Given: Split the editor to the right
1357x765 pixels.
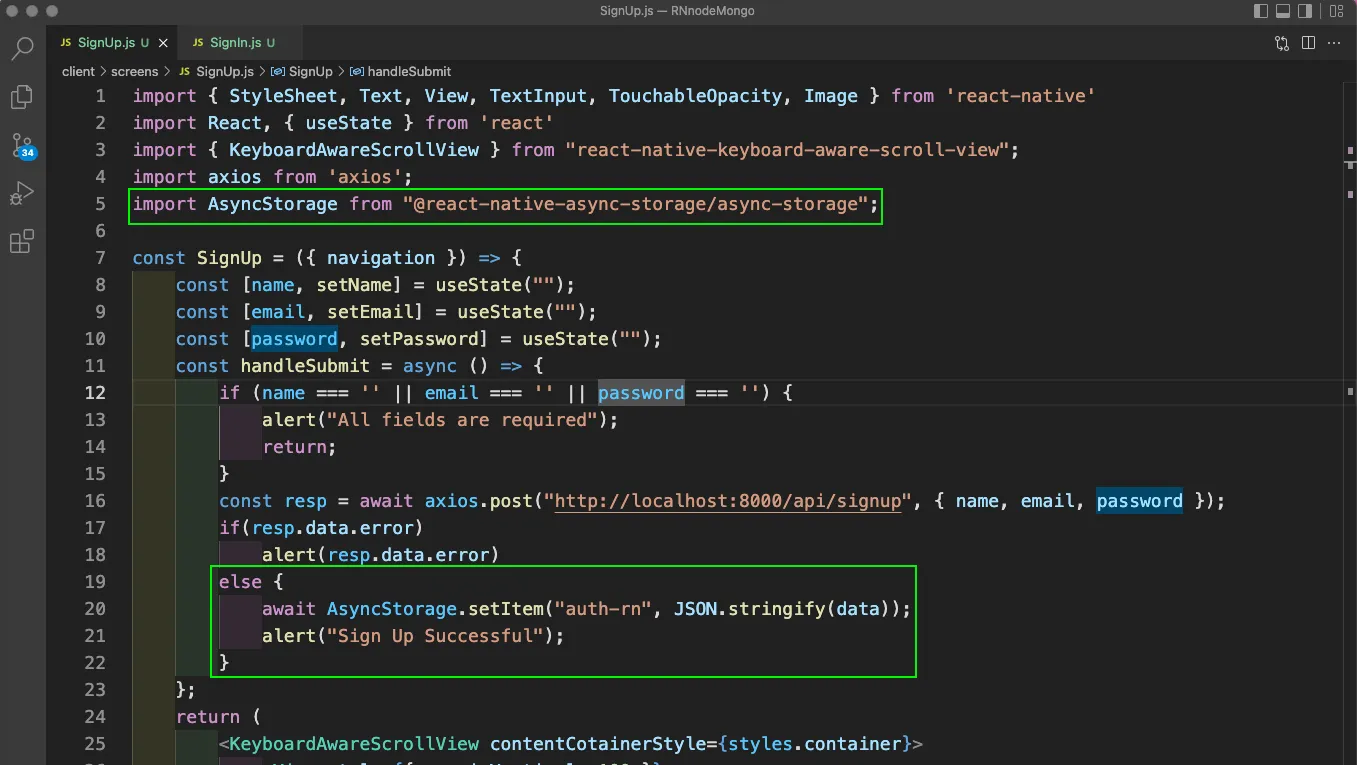Looking at the screenshot, I should point(1308,43).
